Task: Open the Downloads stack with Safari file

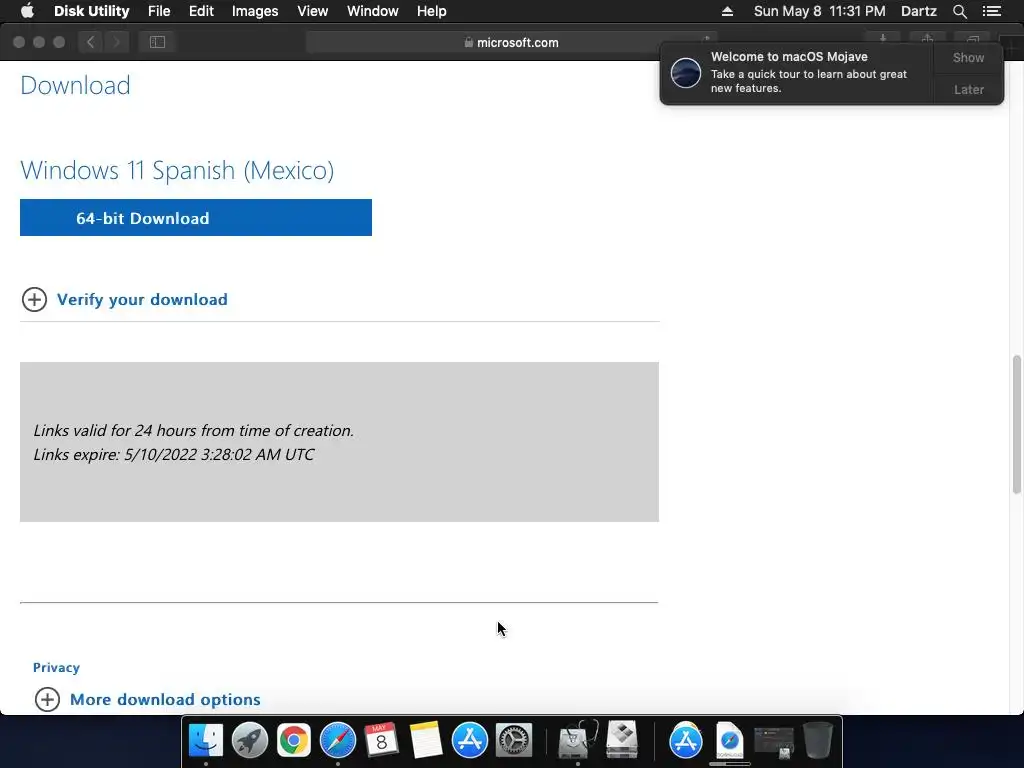Action: point(729,741)
